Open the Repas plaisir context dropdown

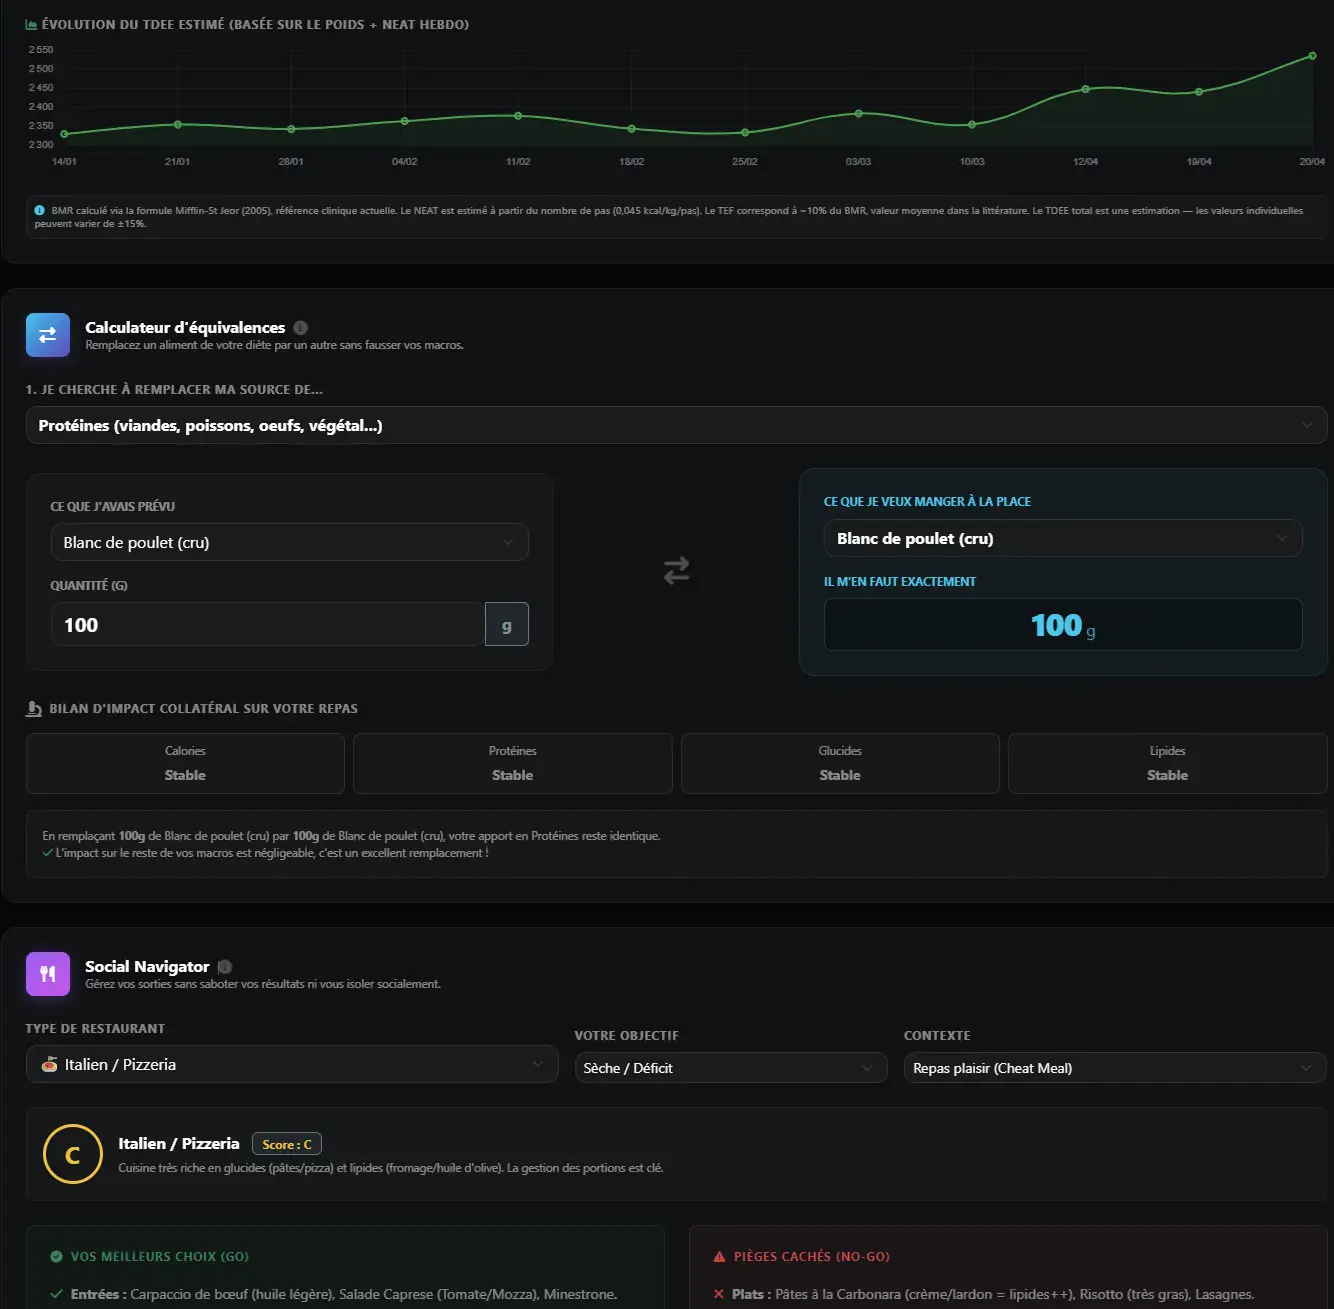point(1115,1068)
